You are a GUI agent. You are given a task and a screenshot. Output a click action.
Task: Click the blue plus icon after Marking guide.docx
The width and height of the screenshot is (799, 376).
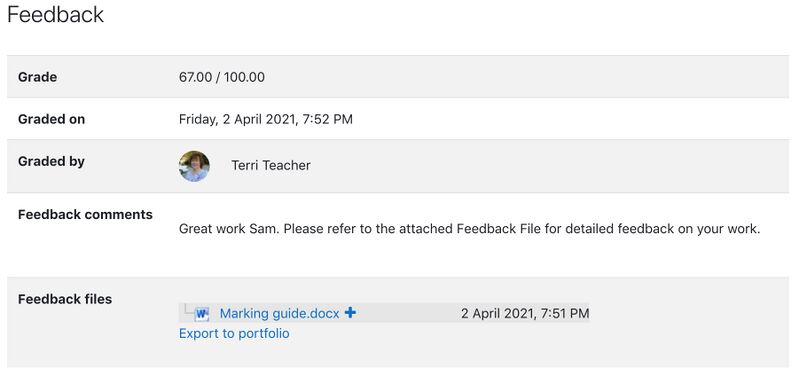[350, 312]
